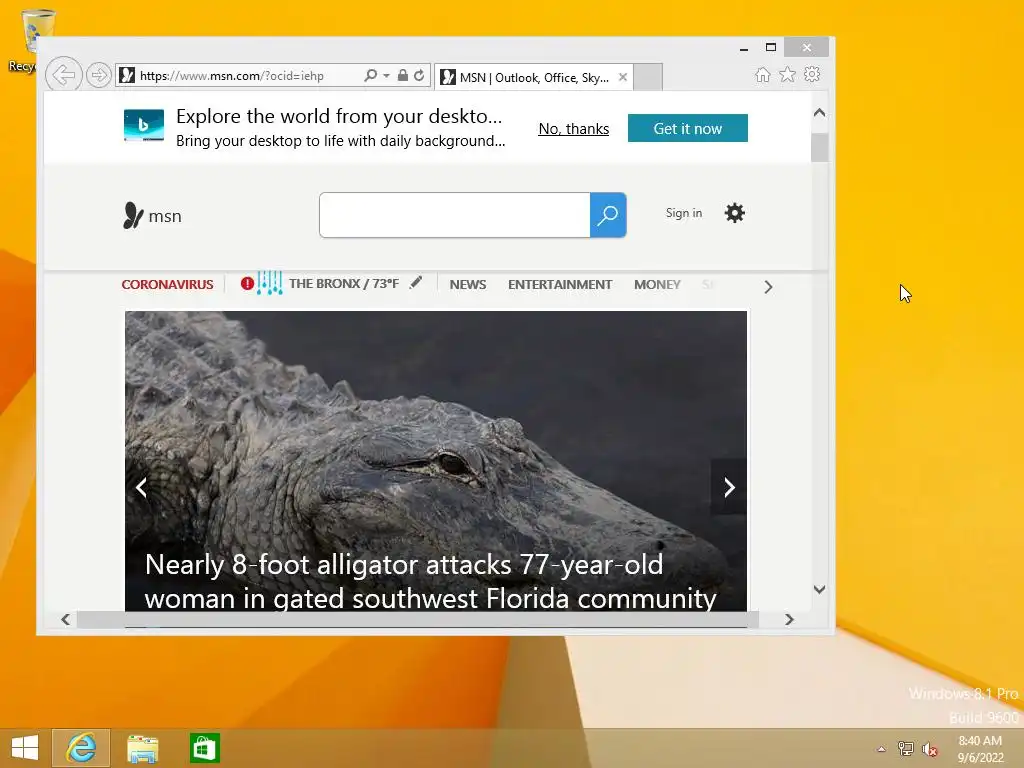This screenshot has width=1024, height=768.
Task: Open the Windows Start button
Action: click(x=25, y=748)
